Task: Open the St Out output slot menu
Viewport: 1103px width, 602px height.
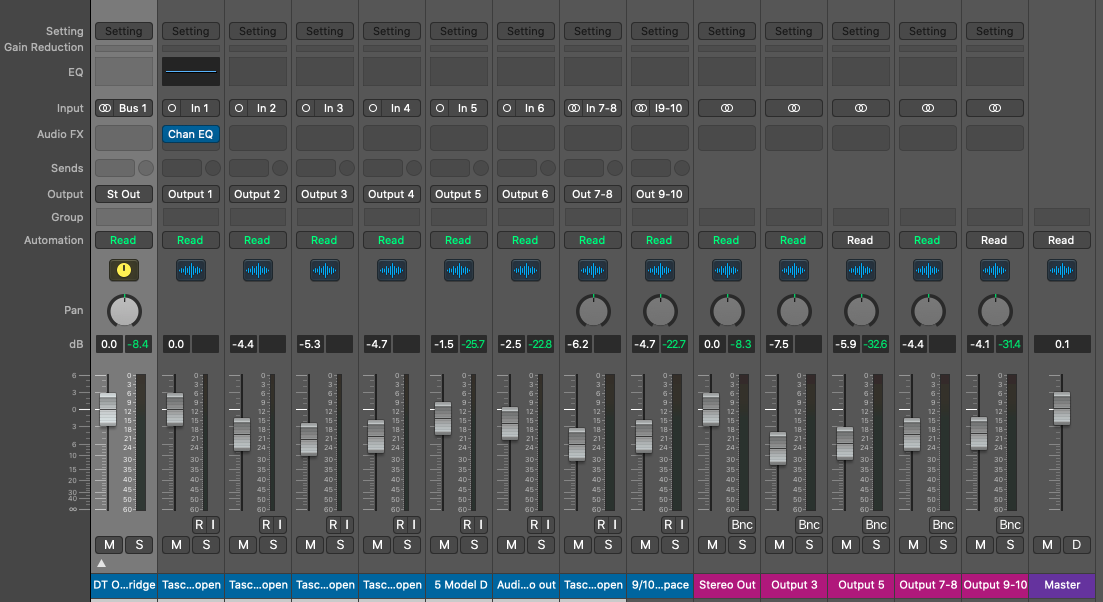Action: (x=124, y=194)
